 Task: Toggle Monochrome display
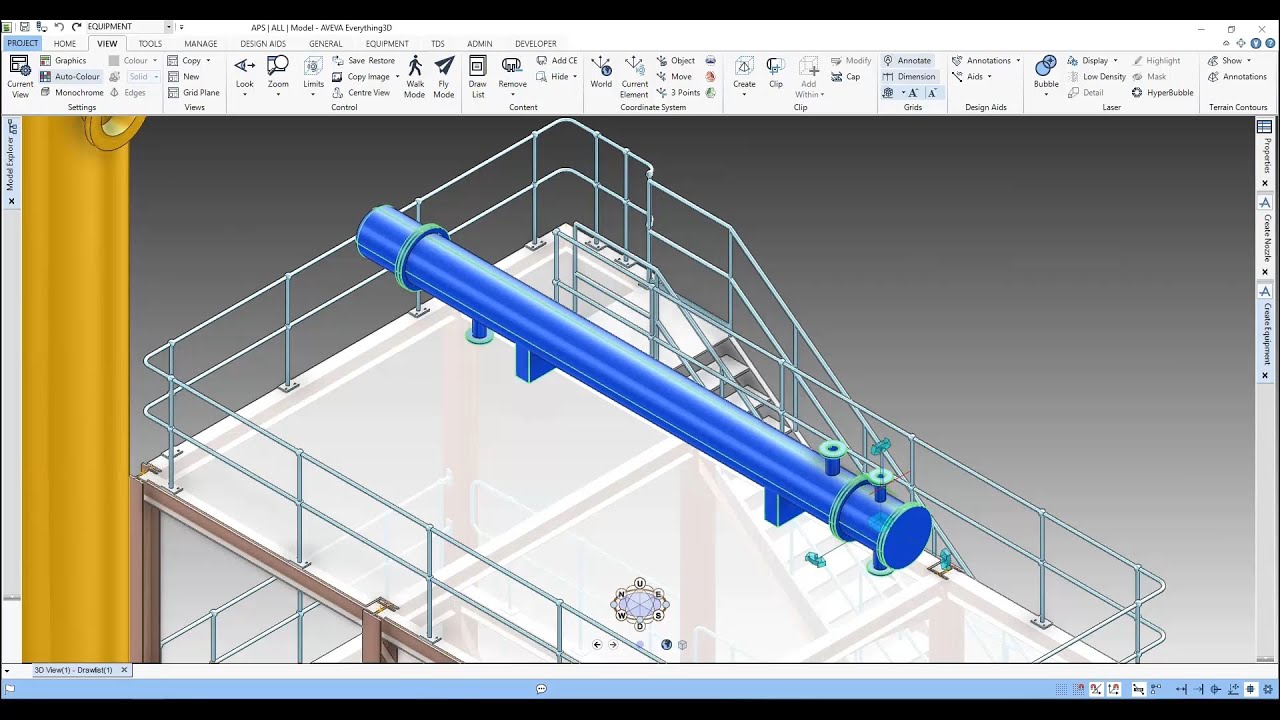click(x=72, y=93)
